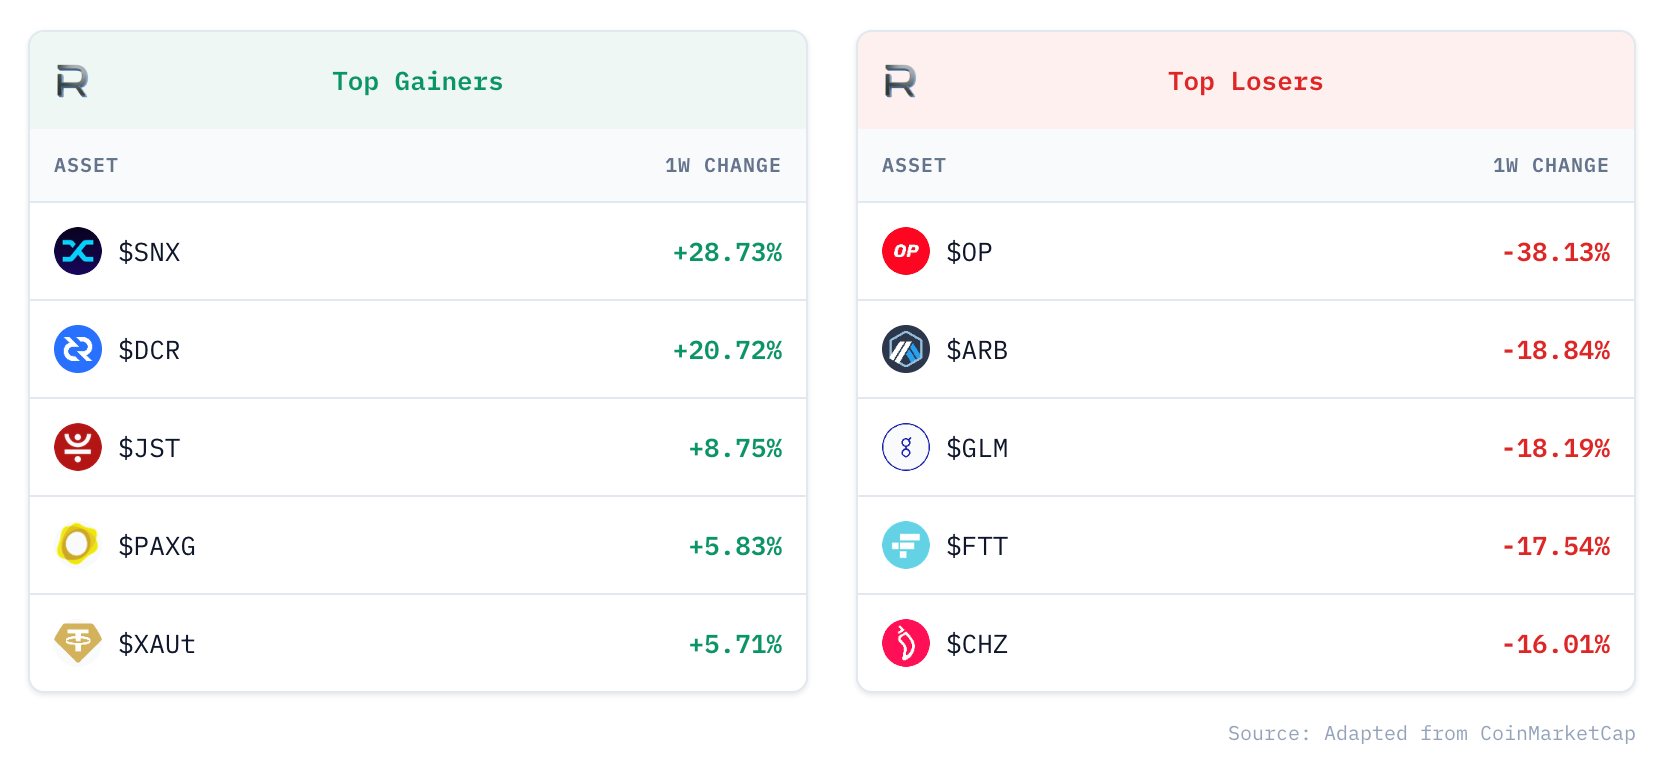The image size is (1678, 766).
Task: Click the OP Optimism coin icon
Action: (906, 251)
